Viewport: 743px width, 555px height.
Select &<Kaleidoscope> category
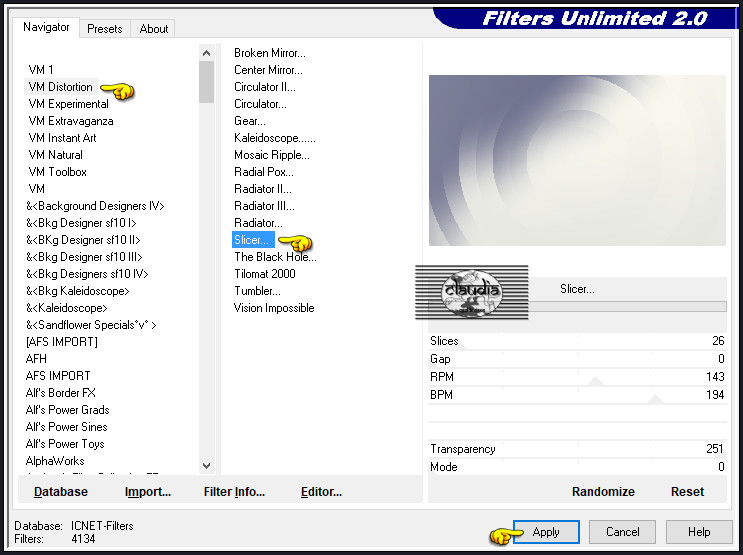click(66, 309)
